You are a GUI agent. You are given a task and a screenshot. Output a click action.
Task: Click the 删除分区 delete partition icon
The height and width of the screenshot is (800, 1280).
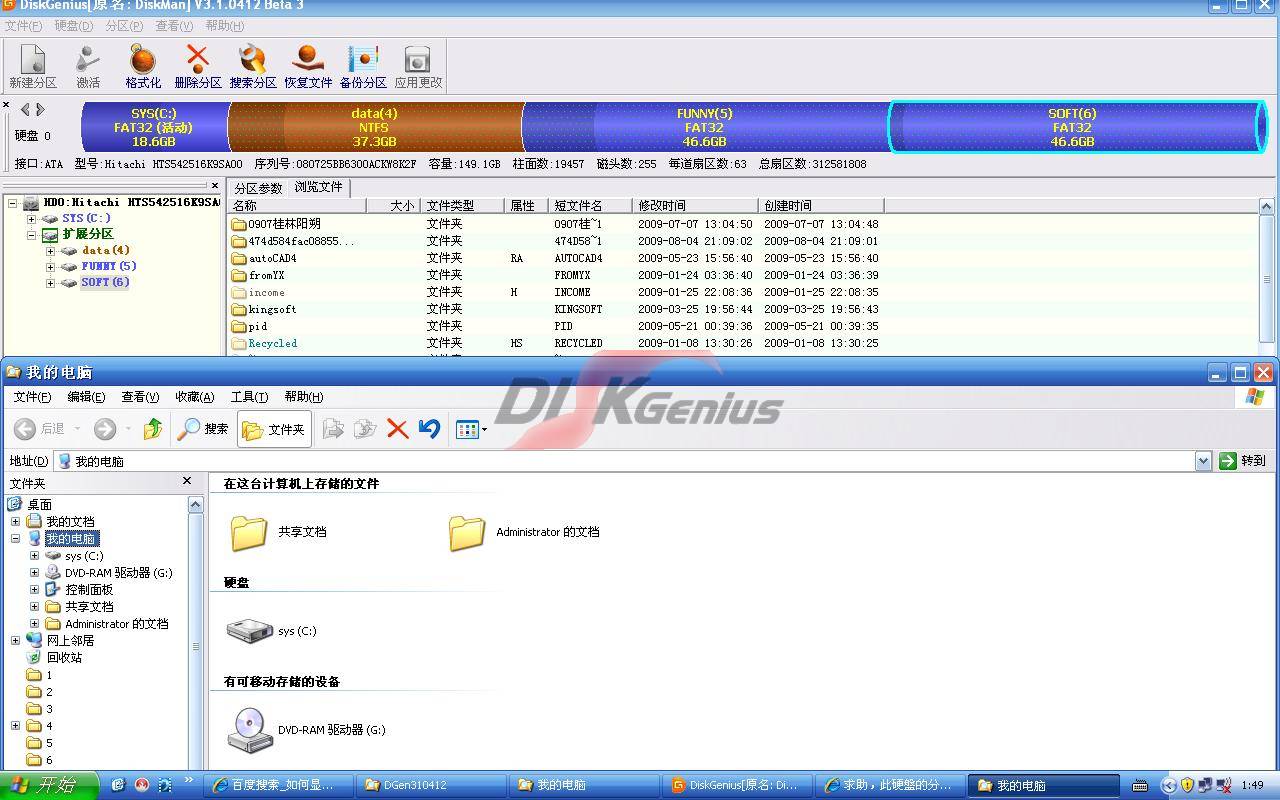click(198, 66)
